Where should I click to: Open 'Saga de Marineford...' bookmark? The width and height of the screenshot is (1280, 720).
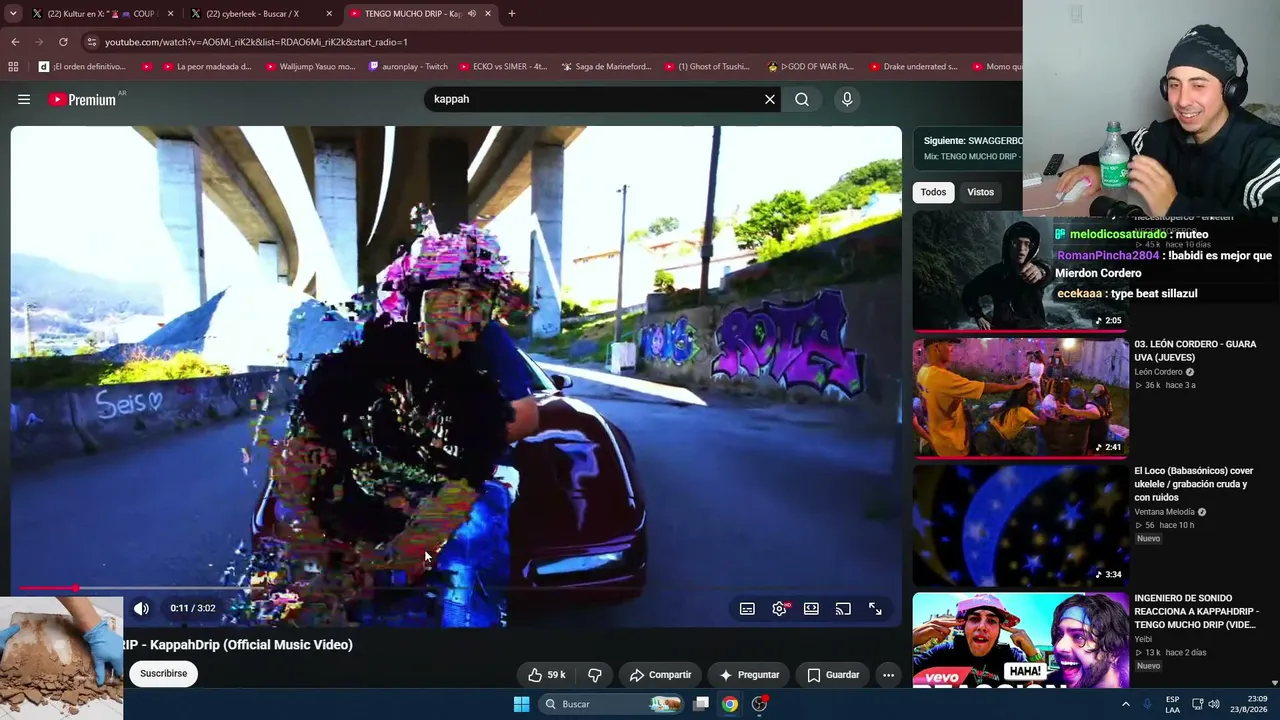[x=607, y=67]
